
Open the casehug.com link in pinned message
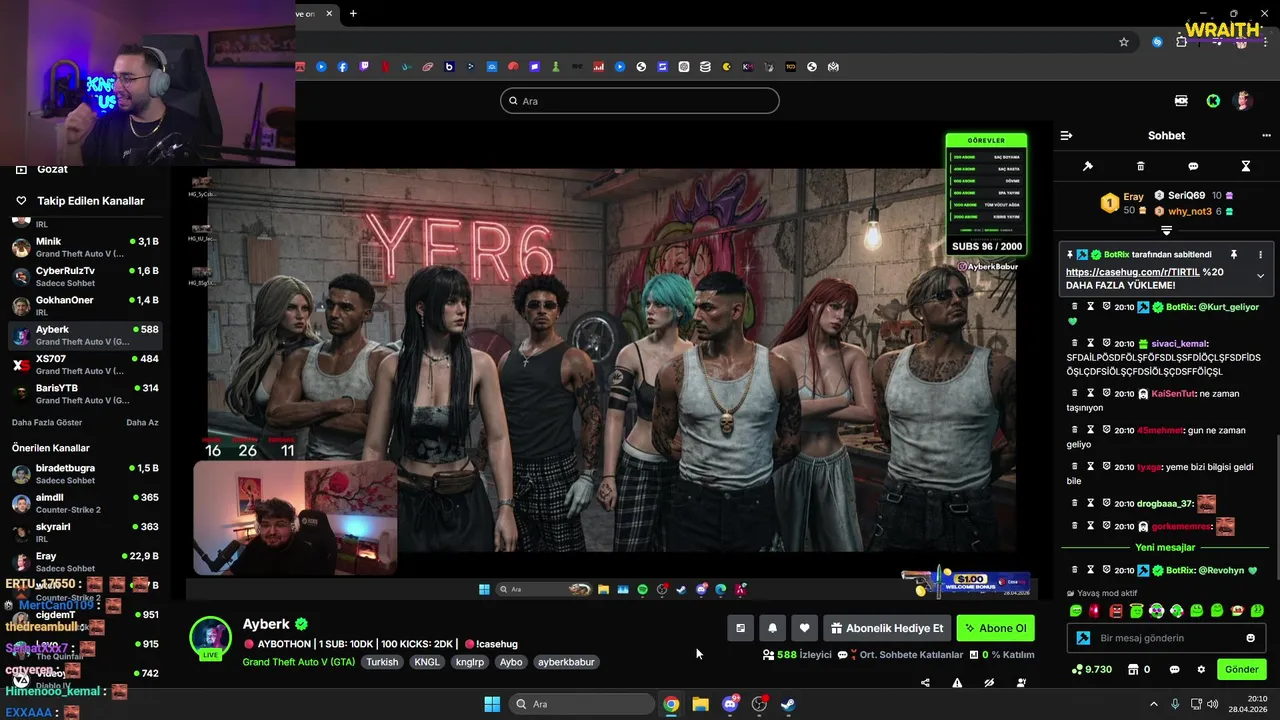coord(1132,272)
